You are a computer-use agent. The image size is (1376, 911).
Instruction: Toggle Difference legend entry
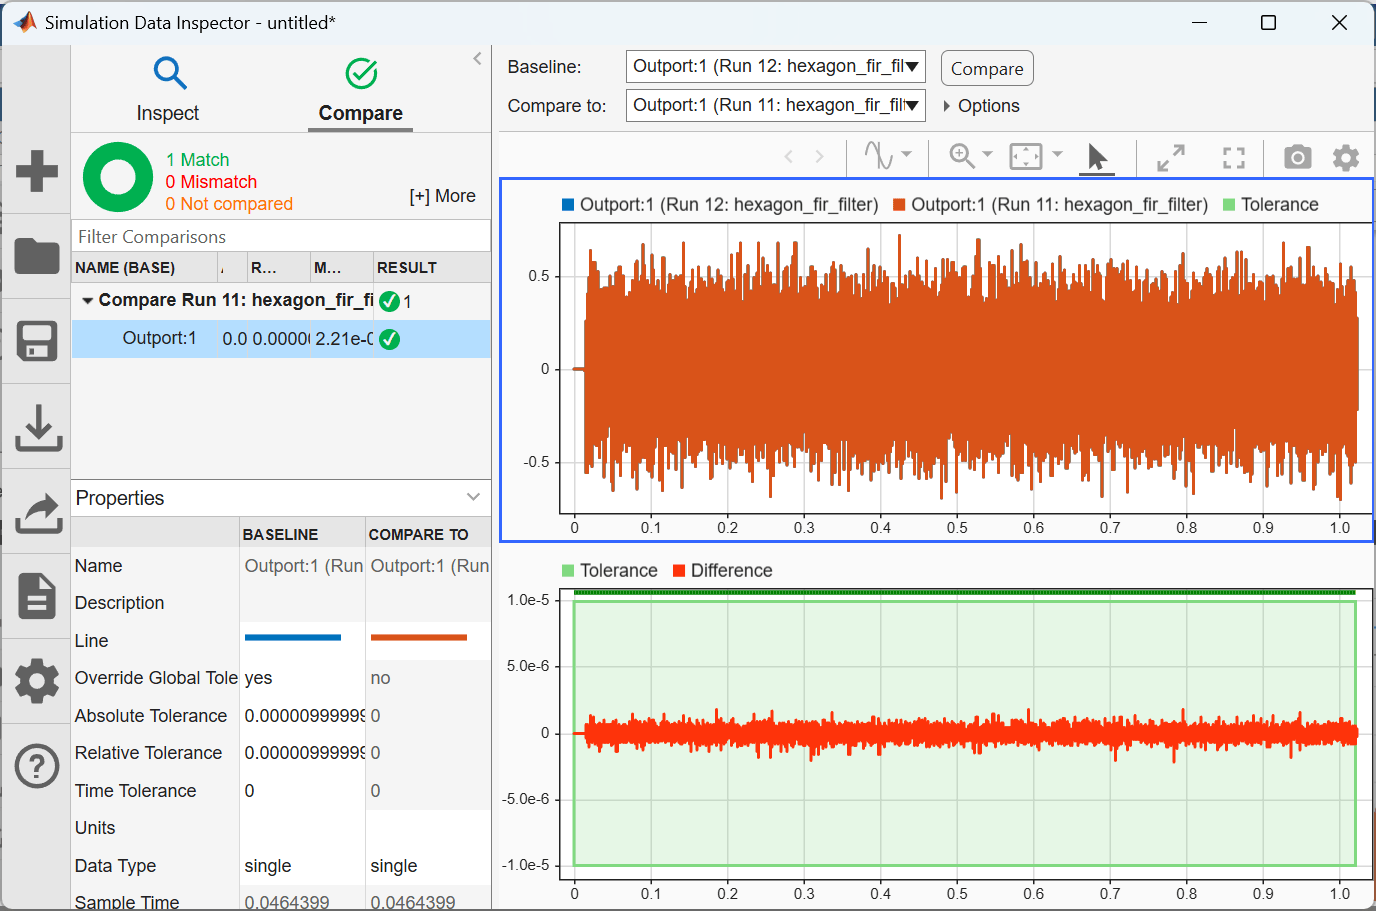click(x=722, y=571)
